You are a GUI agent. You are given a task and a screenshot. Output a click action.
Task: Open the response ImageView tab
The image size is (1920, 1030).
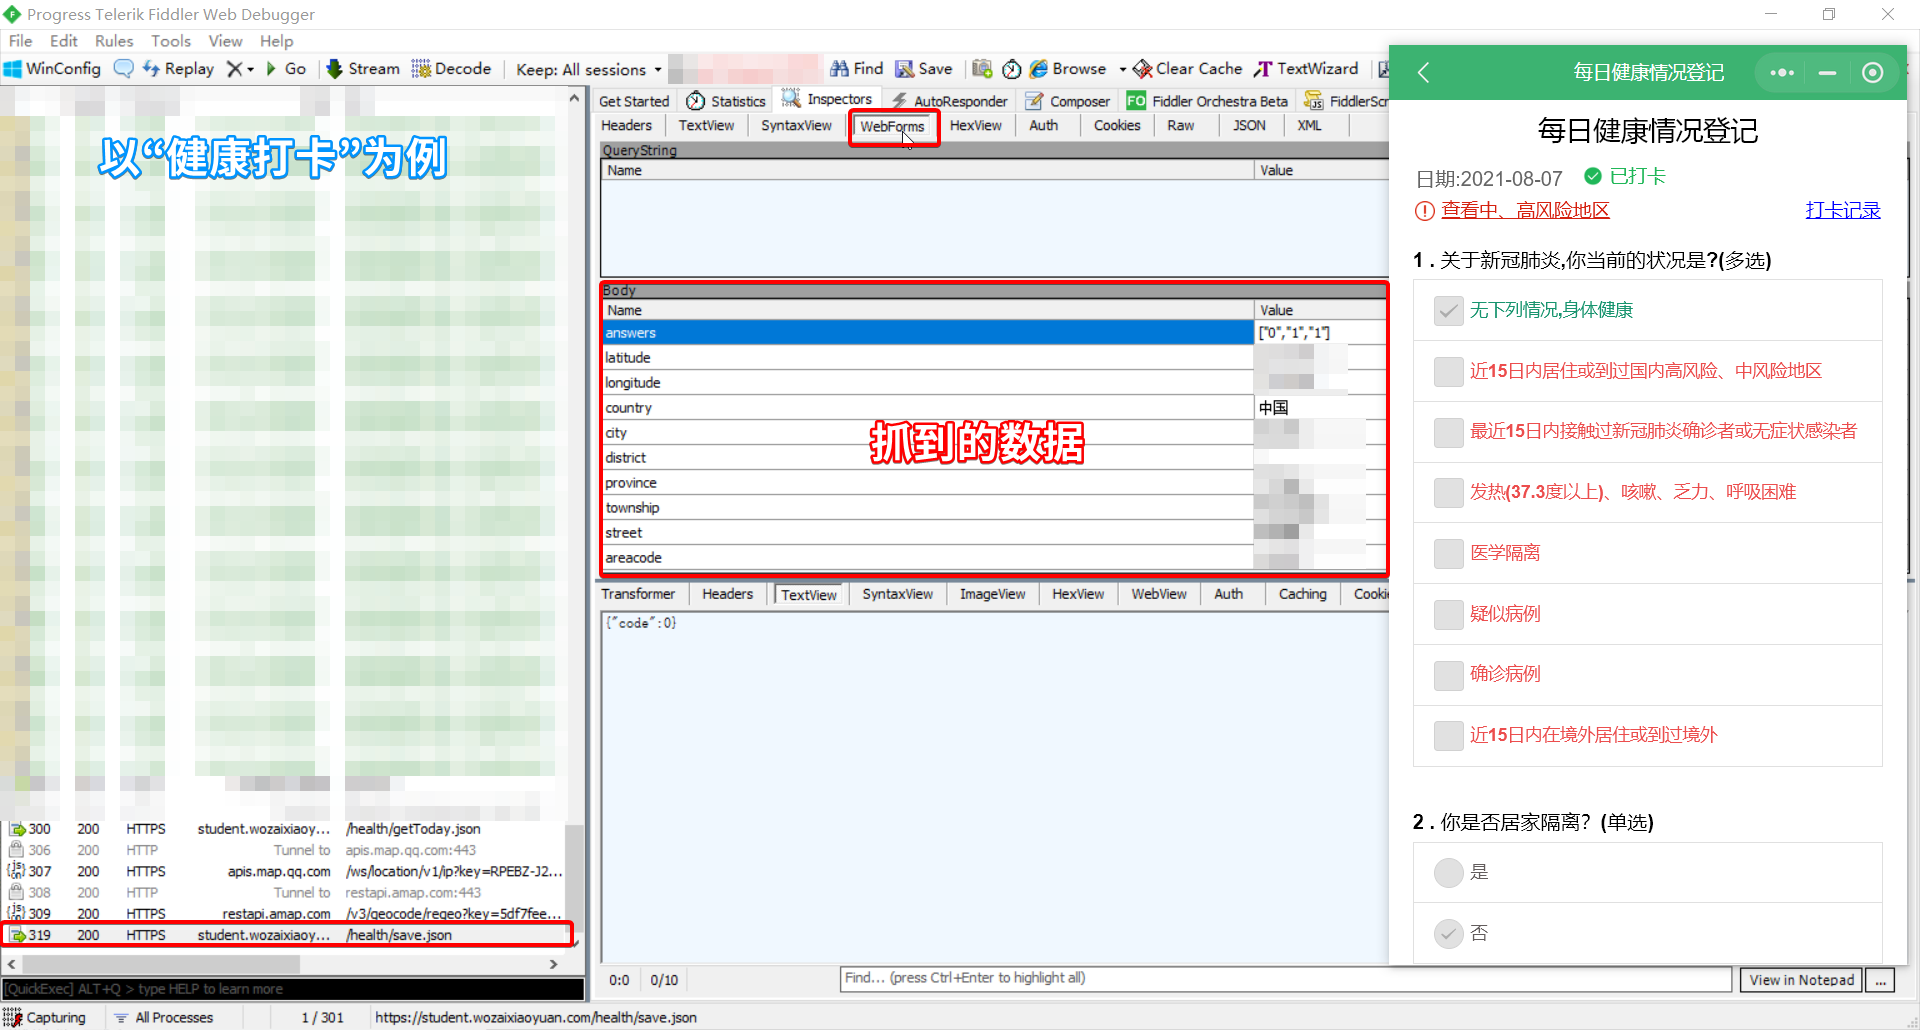click(x=992, y=594)
